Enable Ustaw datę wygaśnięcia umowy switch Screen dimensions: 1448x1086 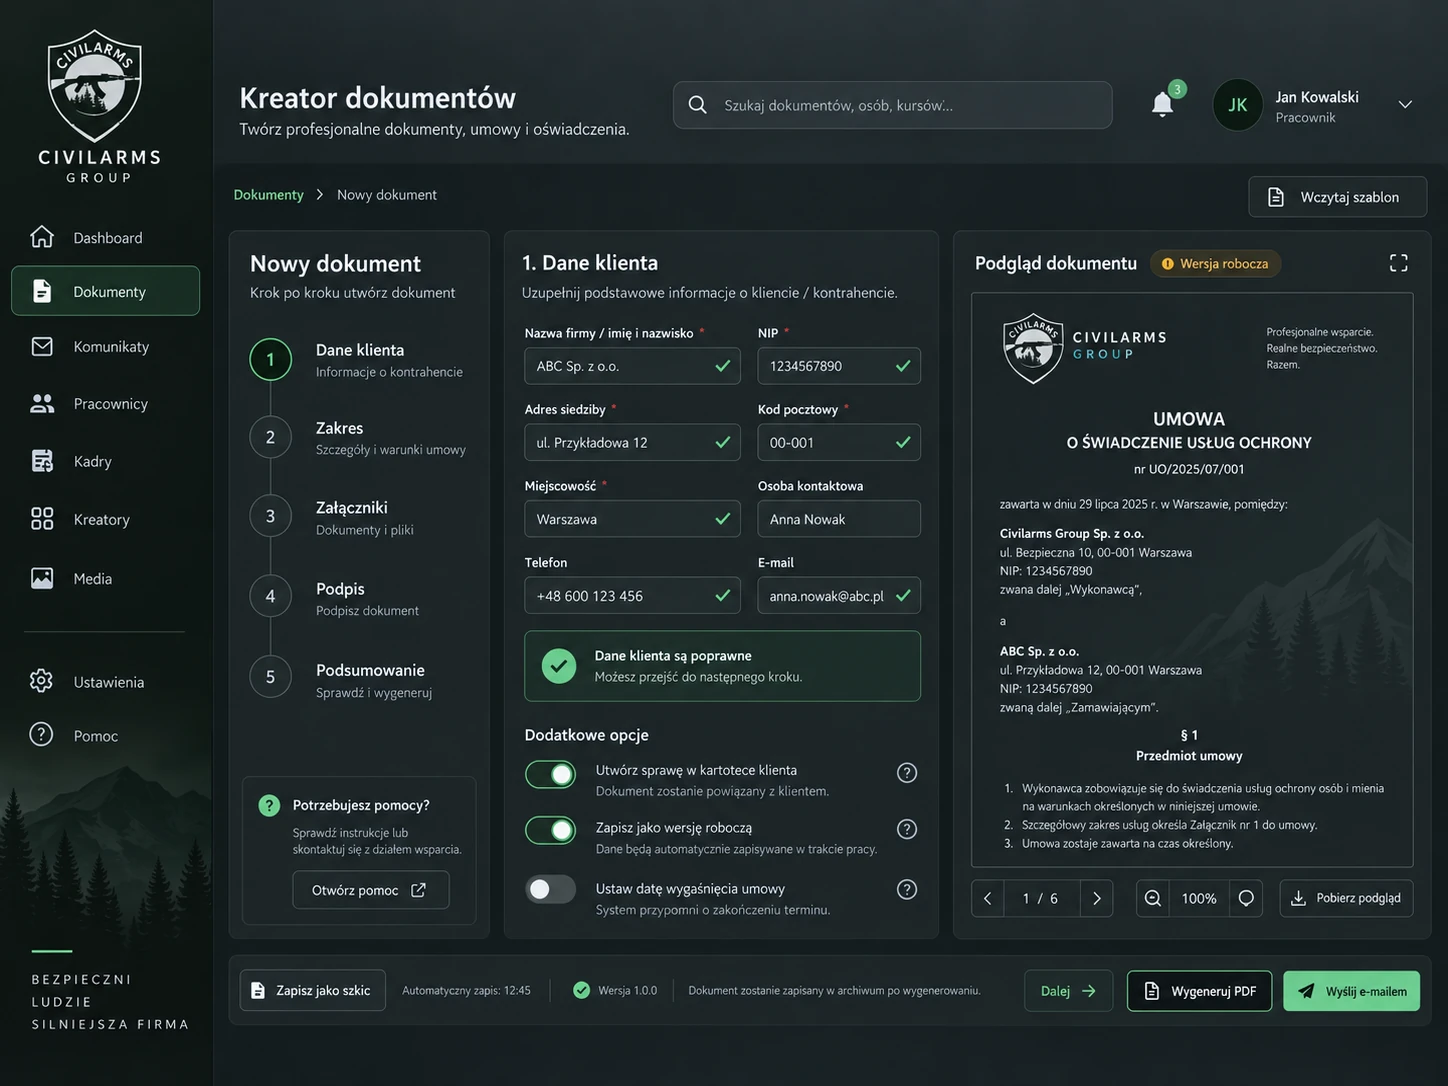click(x=551, y=889)
